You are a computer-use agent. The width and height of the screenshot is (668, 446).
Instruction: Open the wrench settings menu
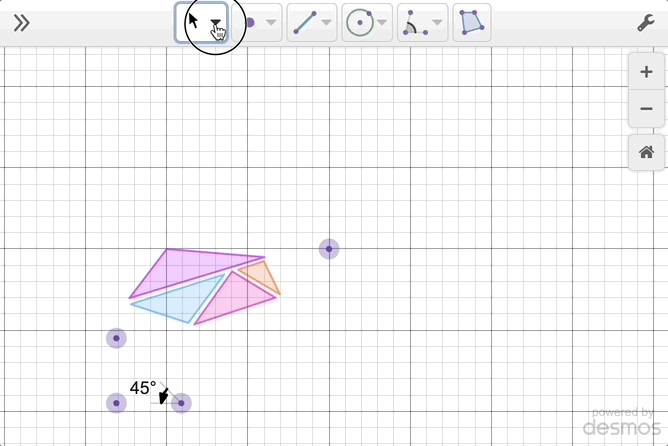(645, 23)
